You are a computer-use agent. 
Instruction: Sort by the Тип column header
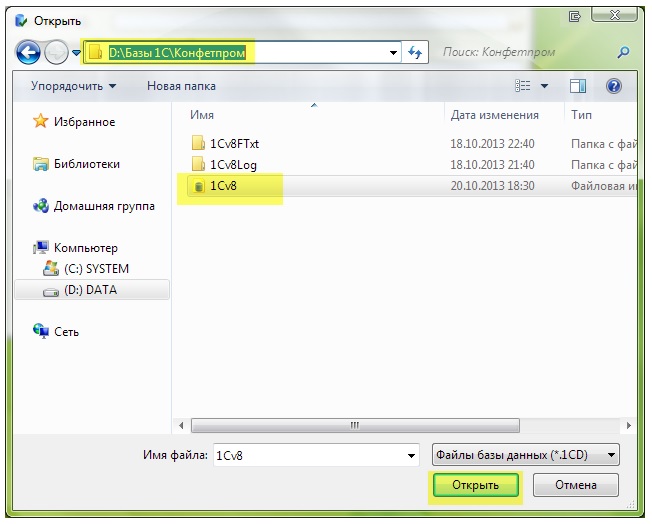pos(581,115)
